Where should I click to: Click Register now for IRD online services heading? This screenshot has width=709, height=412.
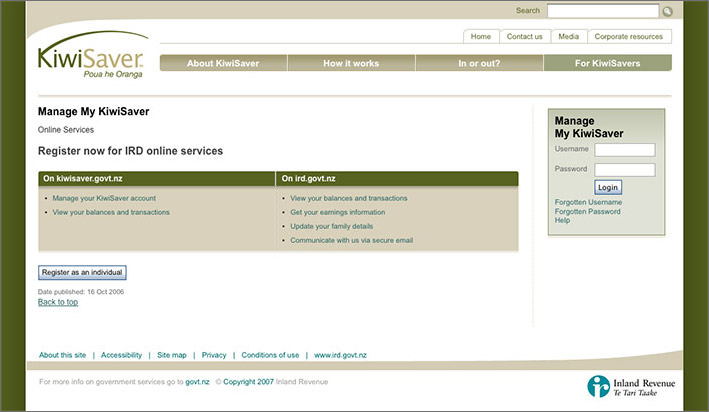point(130,151)
